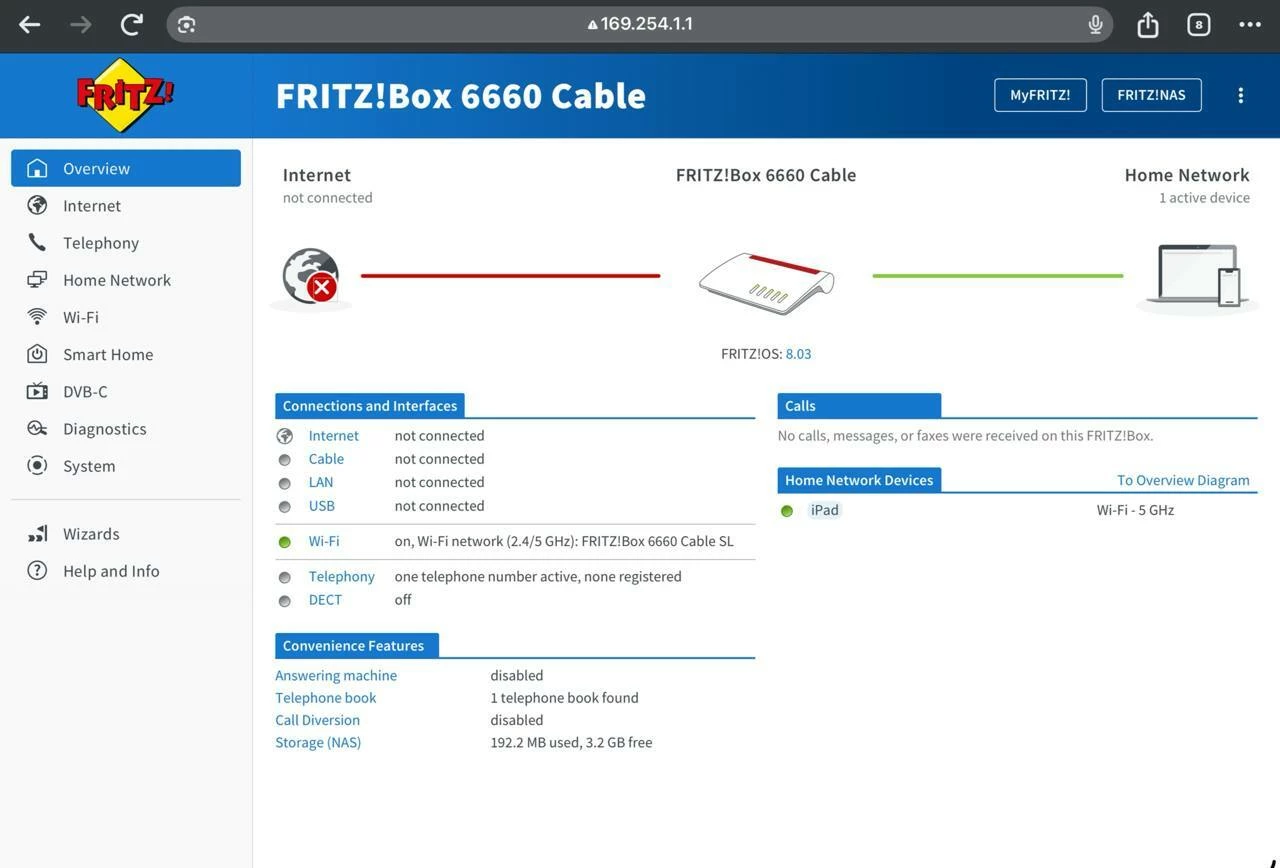Screen dimensions: 1280x868
Task: Open the LAN connection link
Action: [321, 482]
